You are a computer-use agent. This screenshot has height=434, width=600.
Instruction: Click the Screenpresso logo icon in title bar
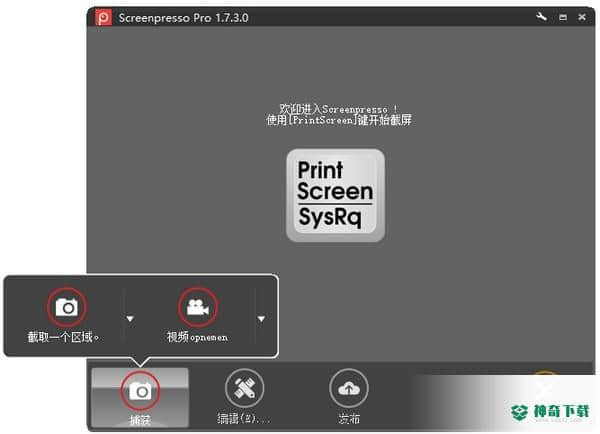coord(103,17)
